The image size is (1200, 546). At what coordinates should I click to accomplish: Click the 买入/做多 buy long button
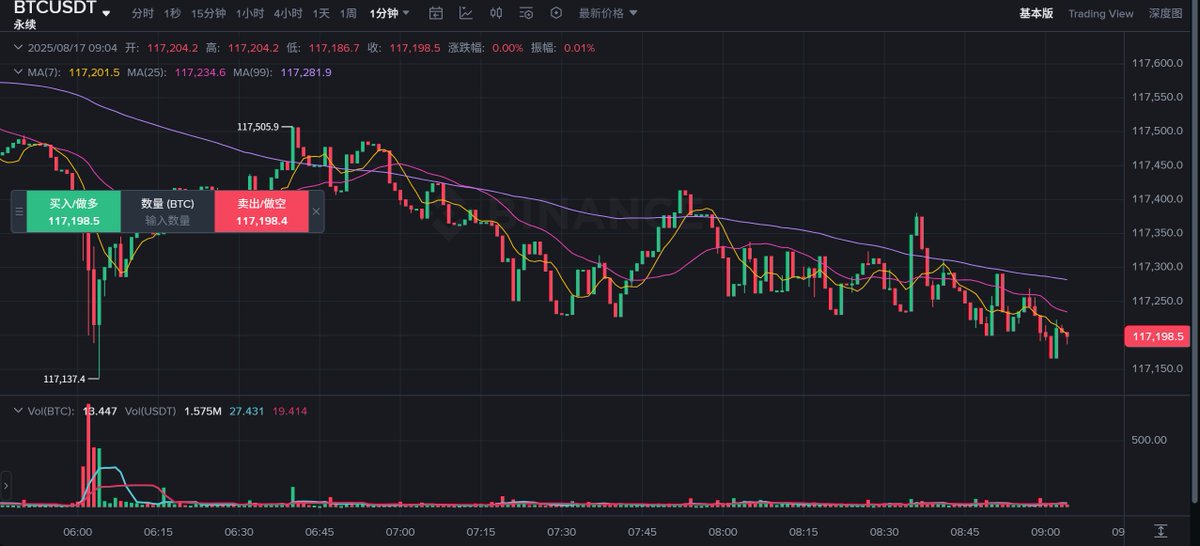click(74, 212)
